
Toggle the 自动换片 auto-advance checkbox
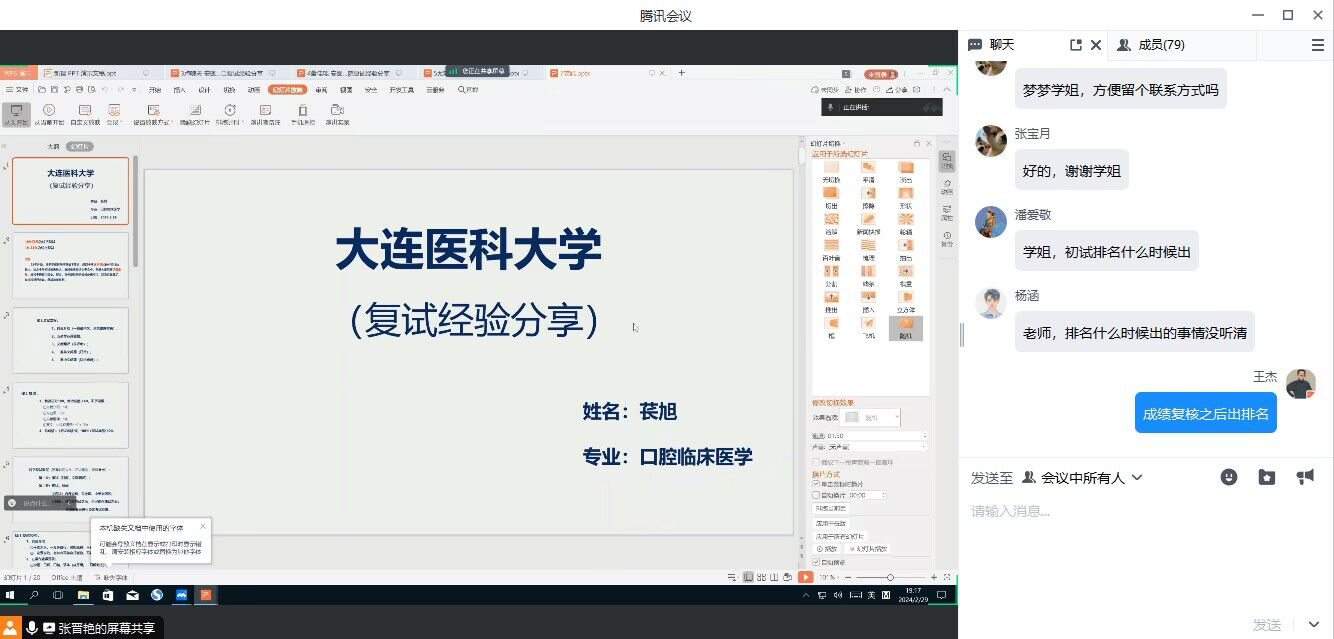click(x=816, y=495)
